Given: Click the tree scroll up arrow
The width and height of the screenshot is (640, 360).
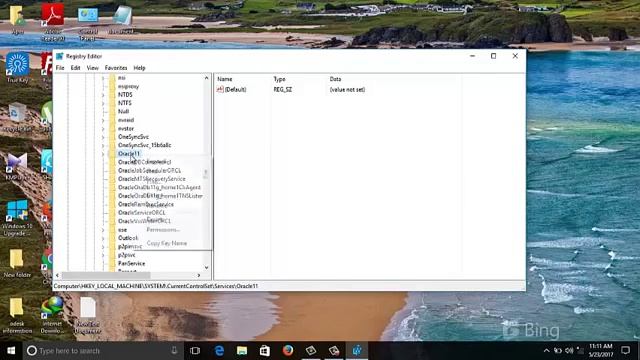Looking at the screenshot, I should pyautogui.click(x=206, y=78).
